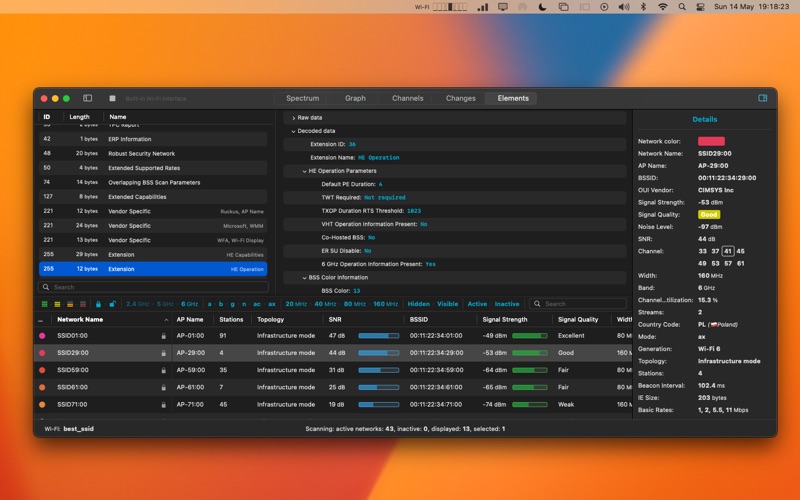Click the Bluetooth menu bar icon
800x500 pixels.
[x=643, y=7]
